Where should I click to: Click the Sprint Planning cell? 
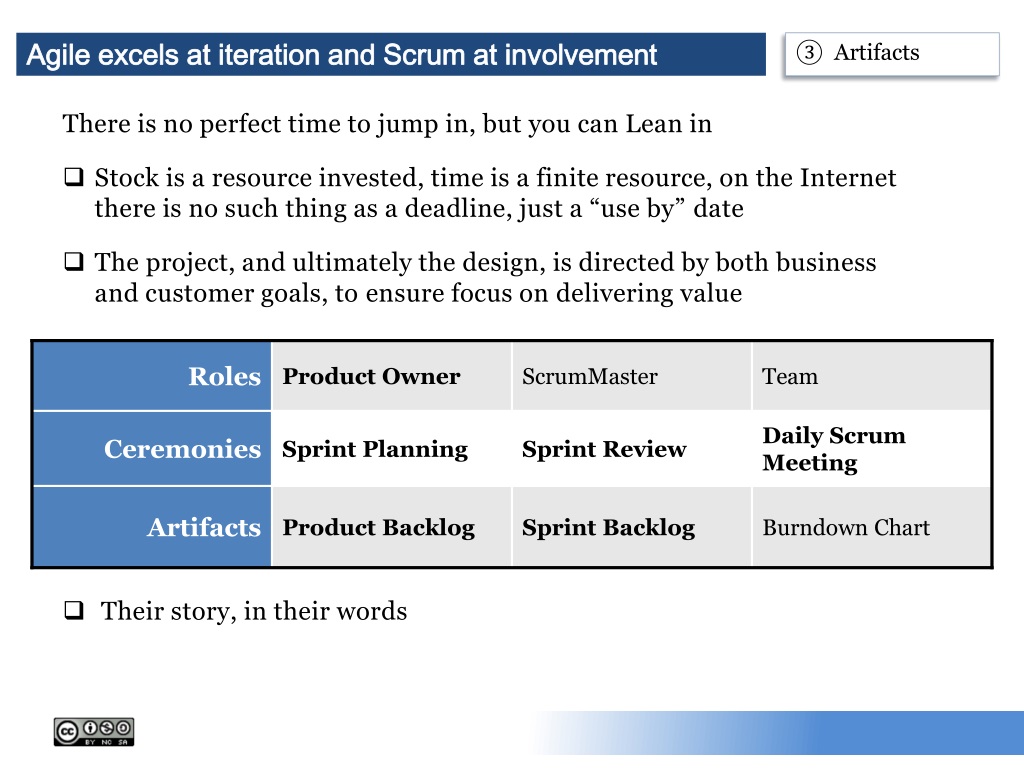click(x=391, y=449)
